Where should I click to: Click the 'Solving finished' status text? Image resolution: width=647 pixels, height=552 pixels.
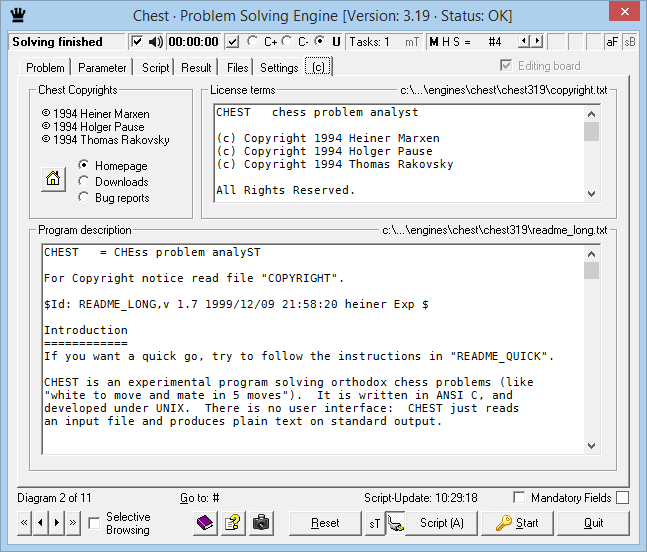click(x=57, y=42)
